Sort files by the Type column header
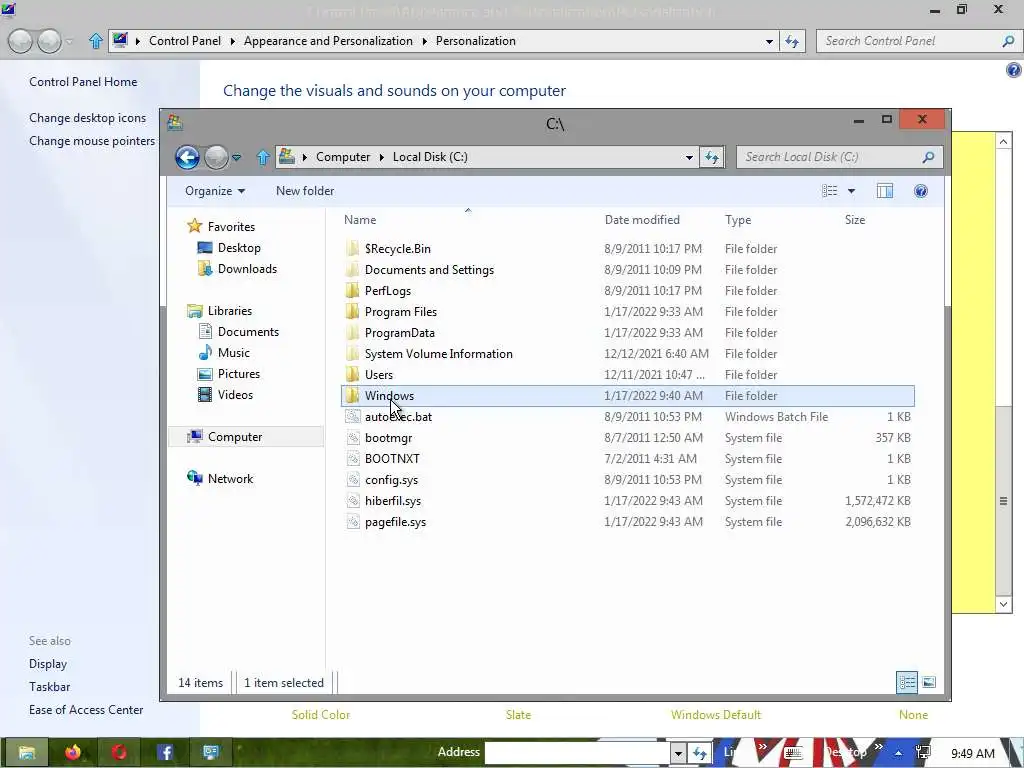Screen dimensions: 1024x768 (738, 220)
